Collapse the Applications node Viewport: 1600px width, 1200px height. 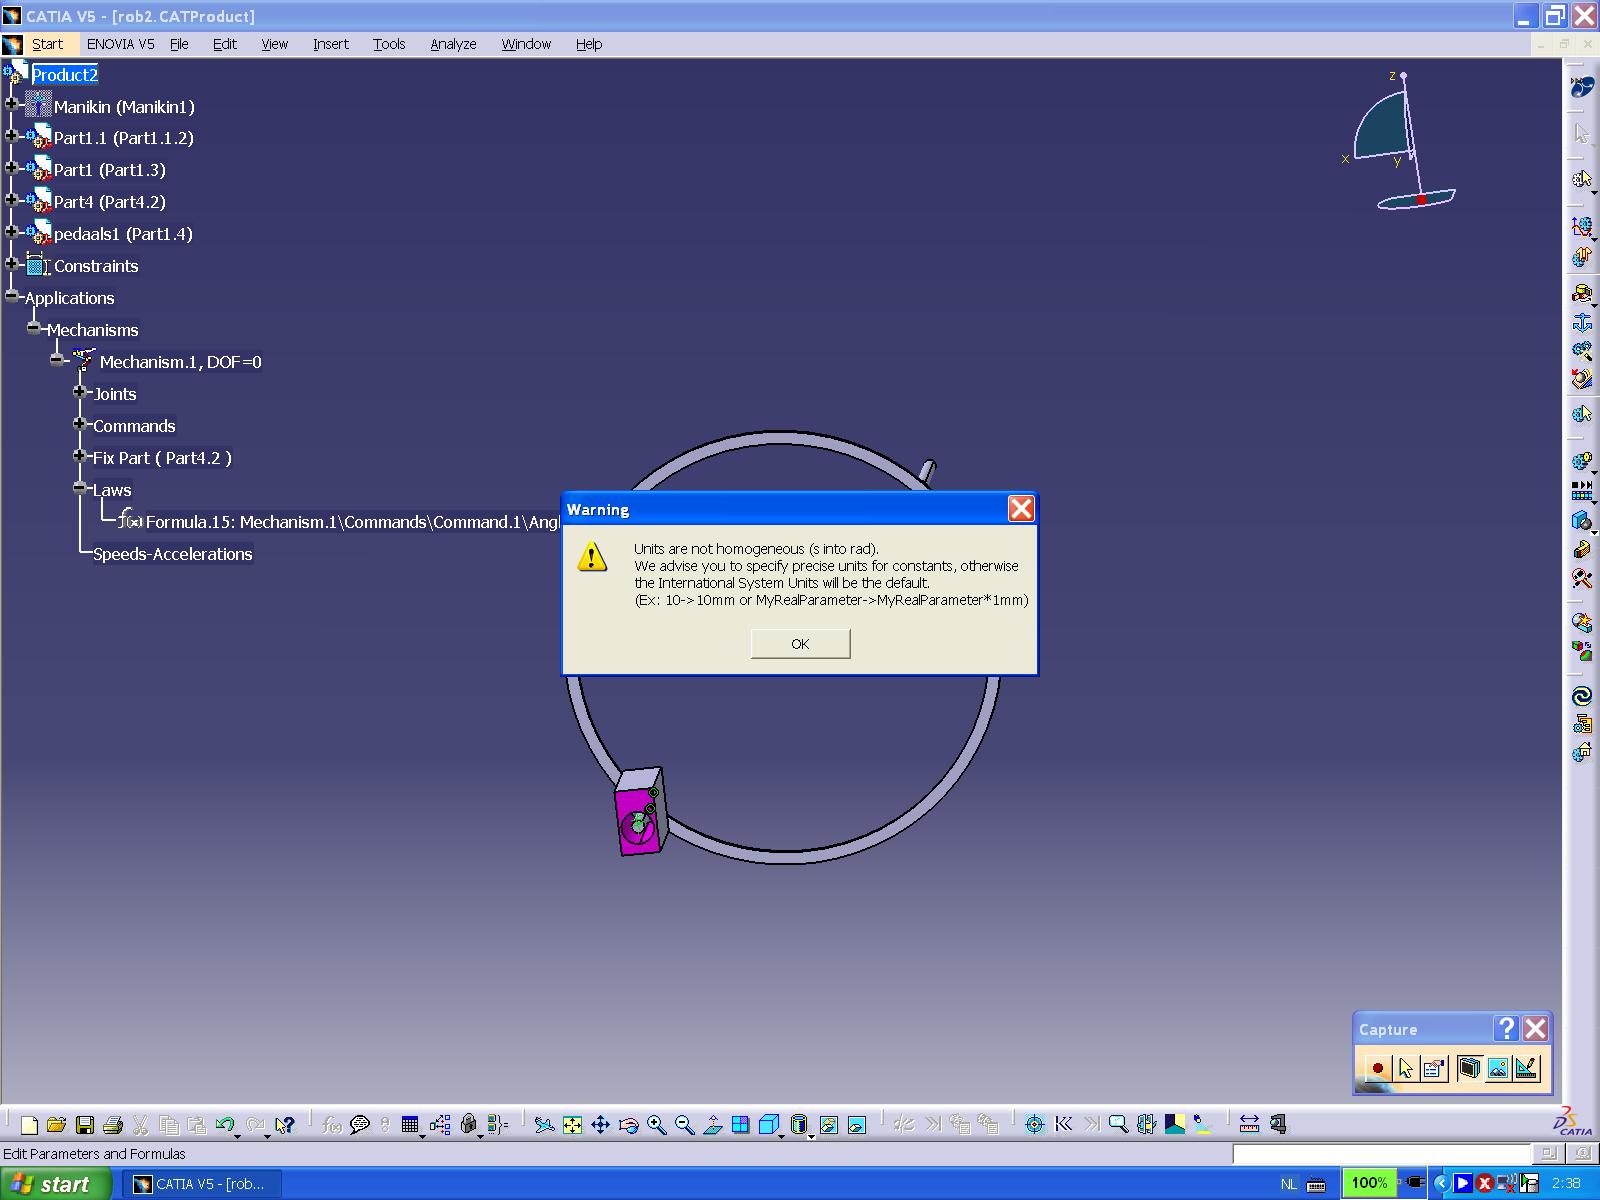click(x=12, y=296)
